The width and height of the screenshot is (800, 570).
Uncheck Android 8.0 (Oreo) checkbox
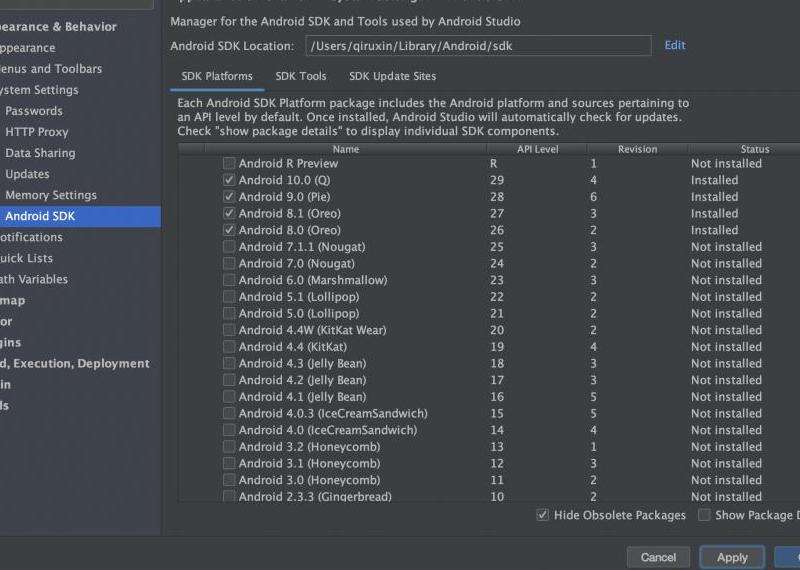(229, 230)
